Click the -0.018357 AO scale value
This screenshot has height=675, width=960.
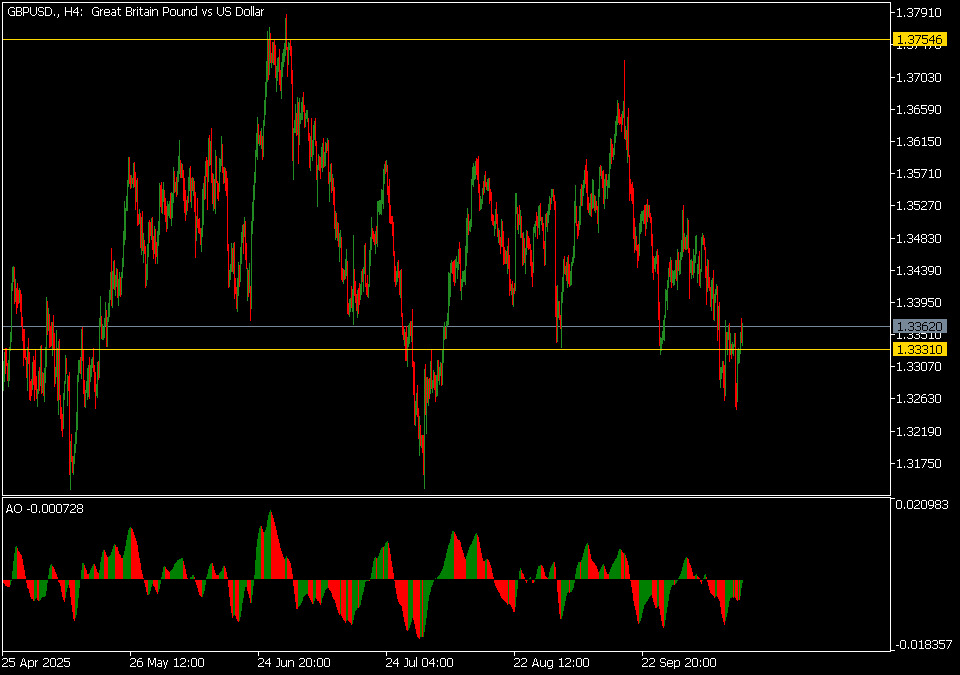pos(921,645)
